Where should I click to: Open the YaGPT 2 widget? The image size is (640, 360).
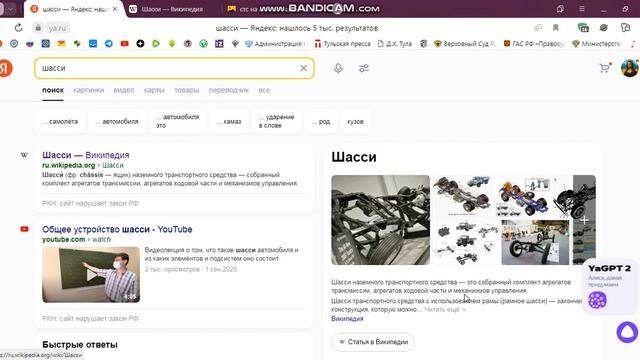pyautogui.click(x=610, y=287)
